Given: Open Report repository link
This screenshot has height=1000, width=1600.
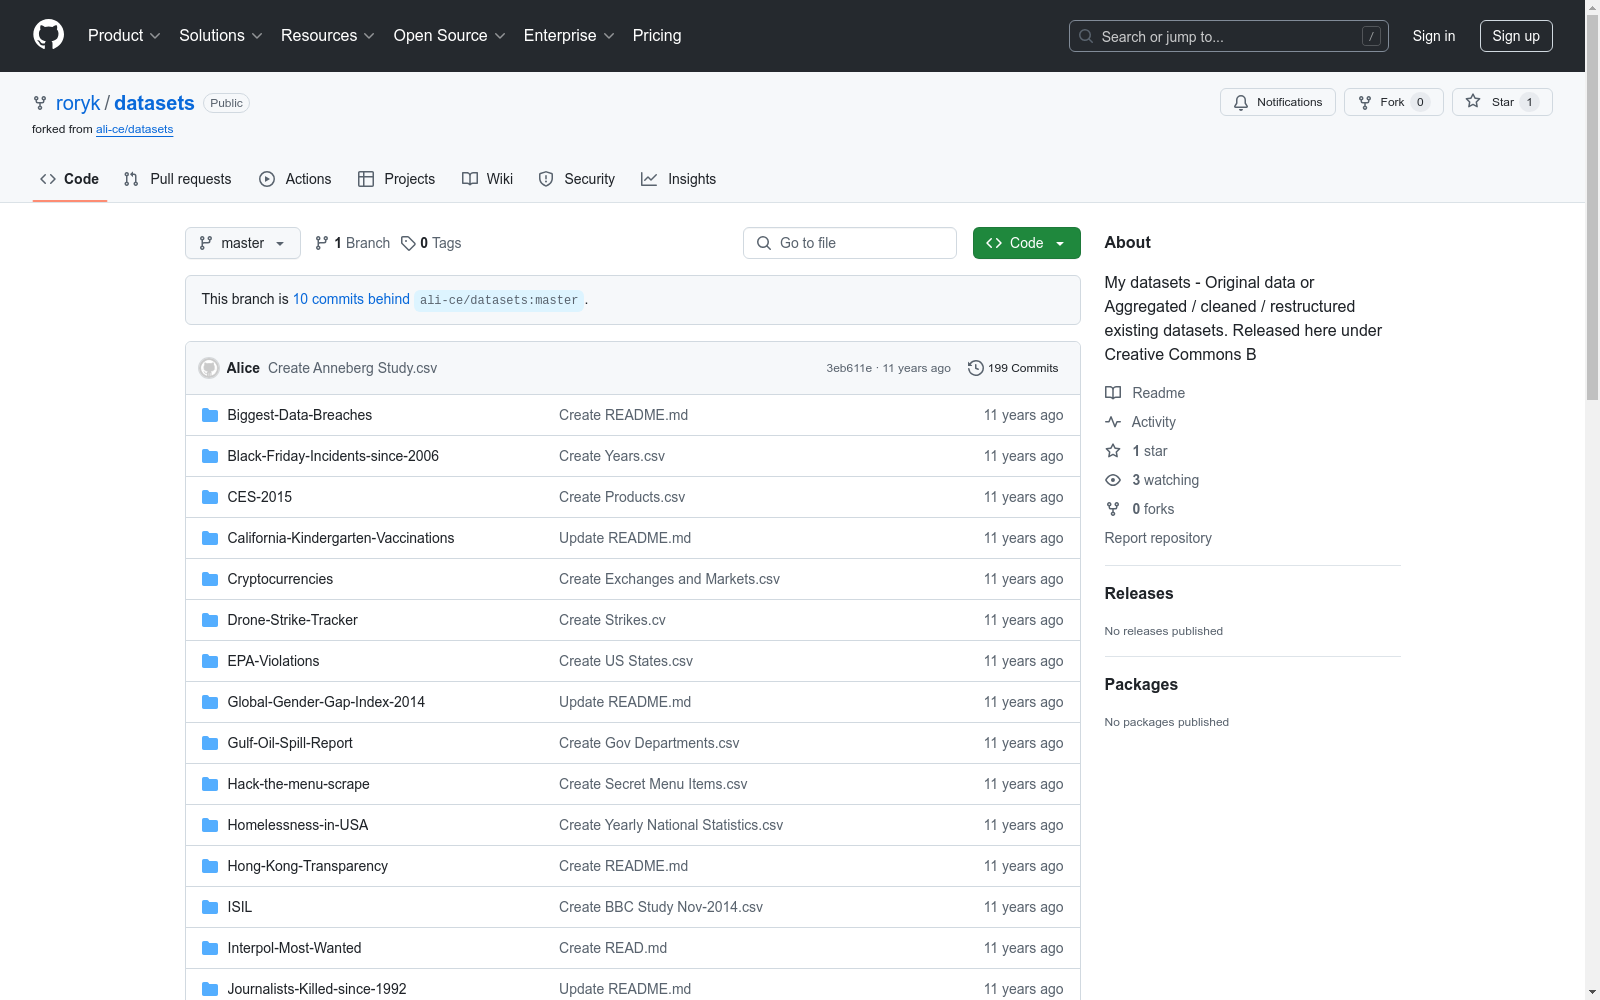Looking at the screenshot, I should [x=1158, y=538].
